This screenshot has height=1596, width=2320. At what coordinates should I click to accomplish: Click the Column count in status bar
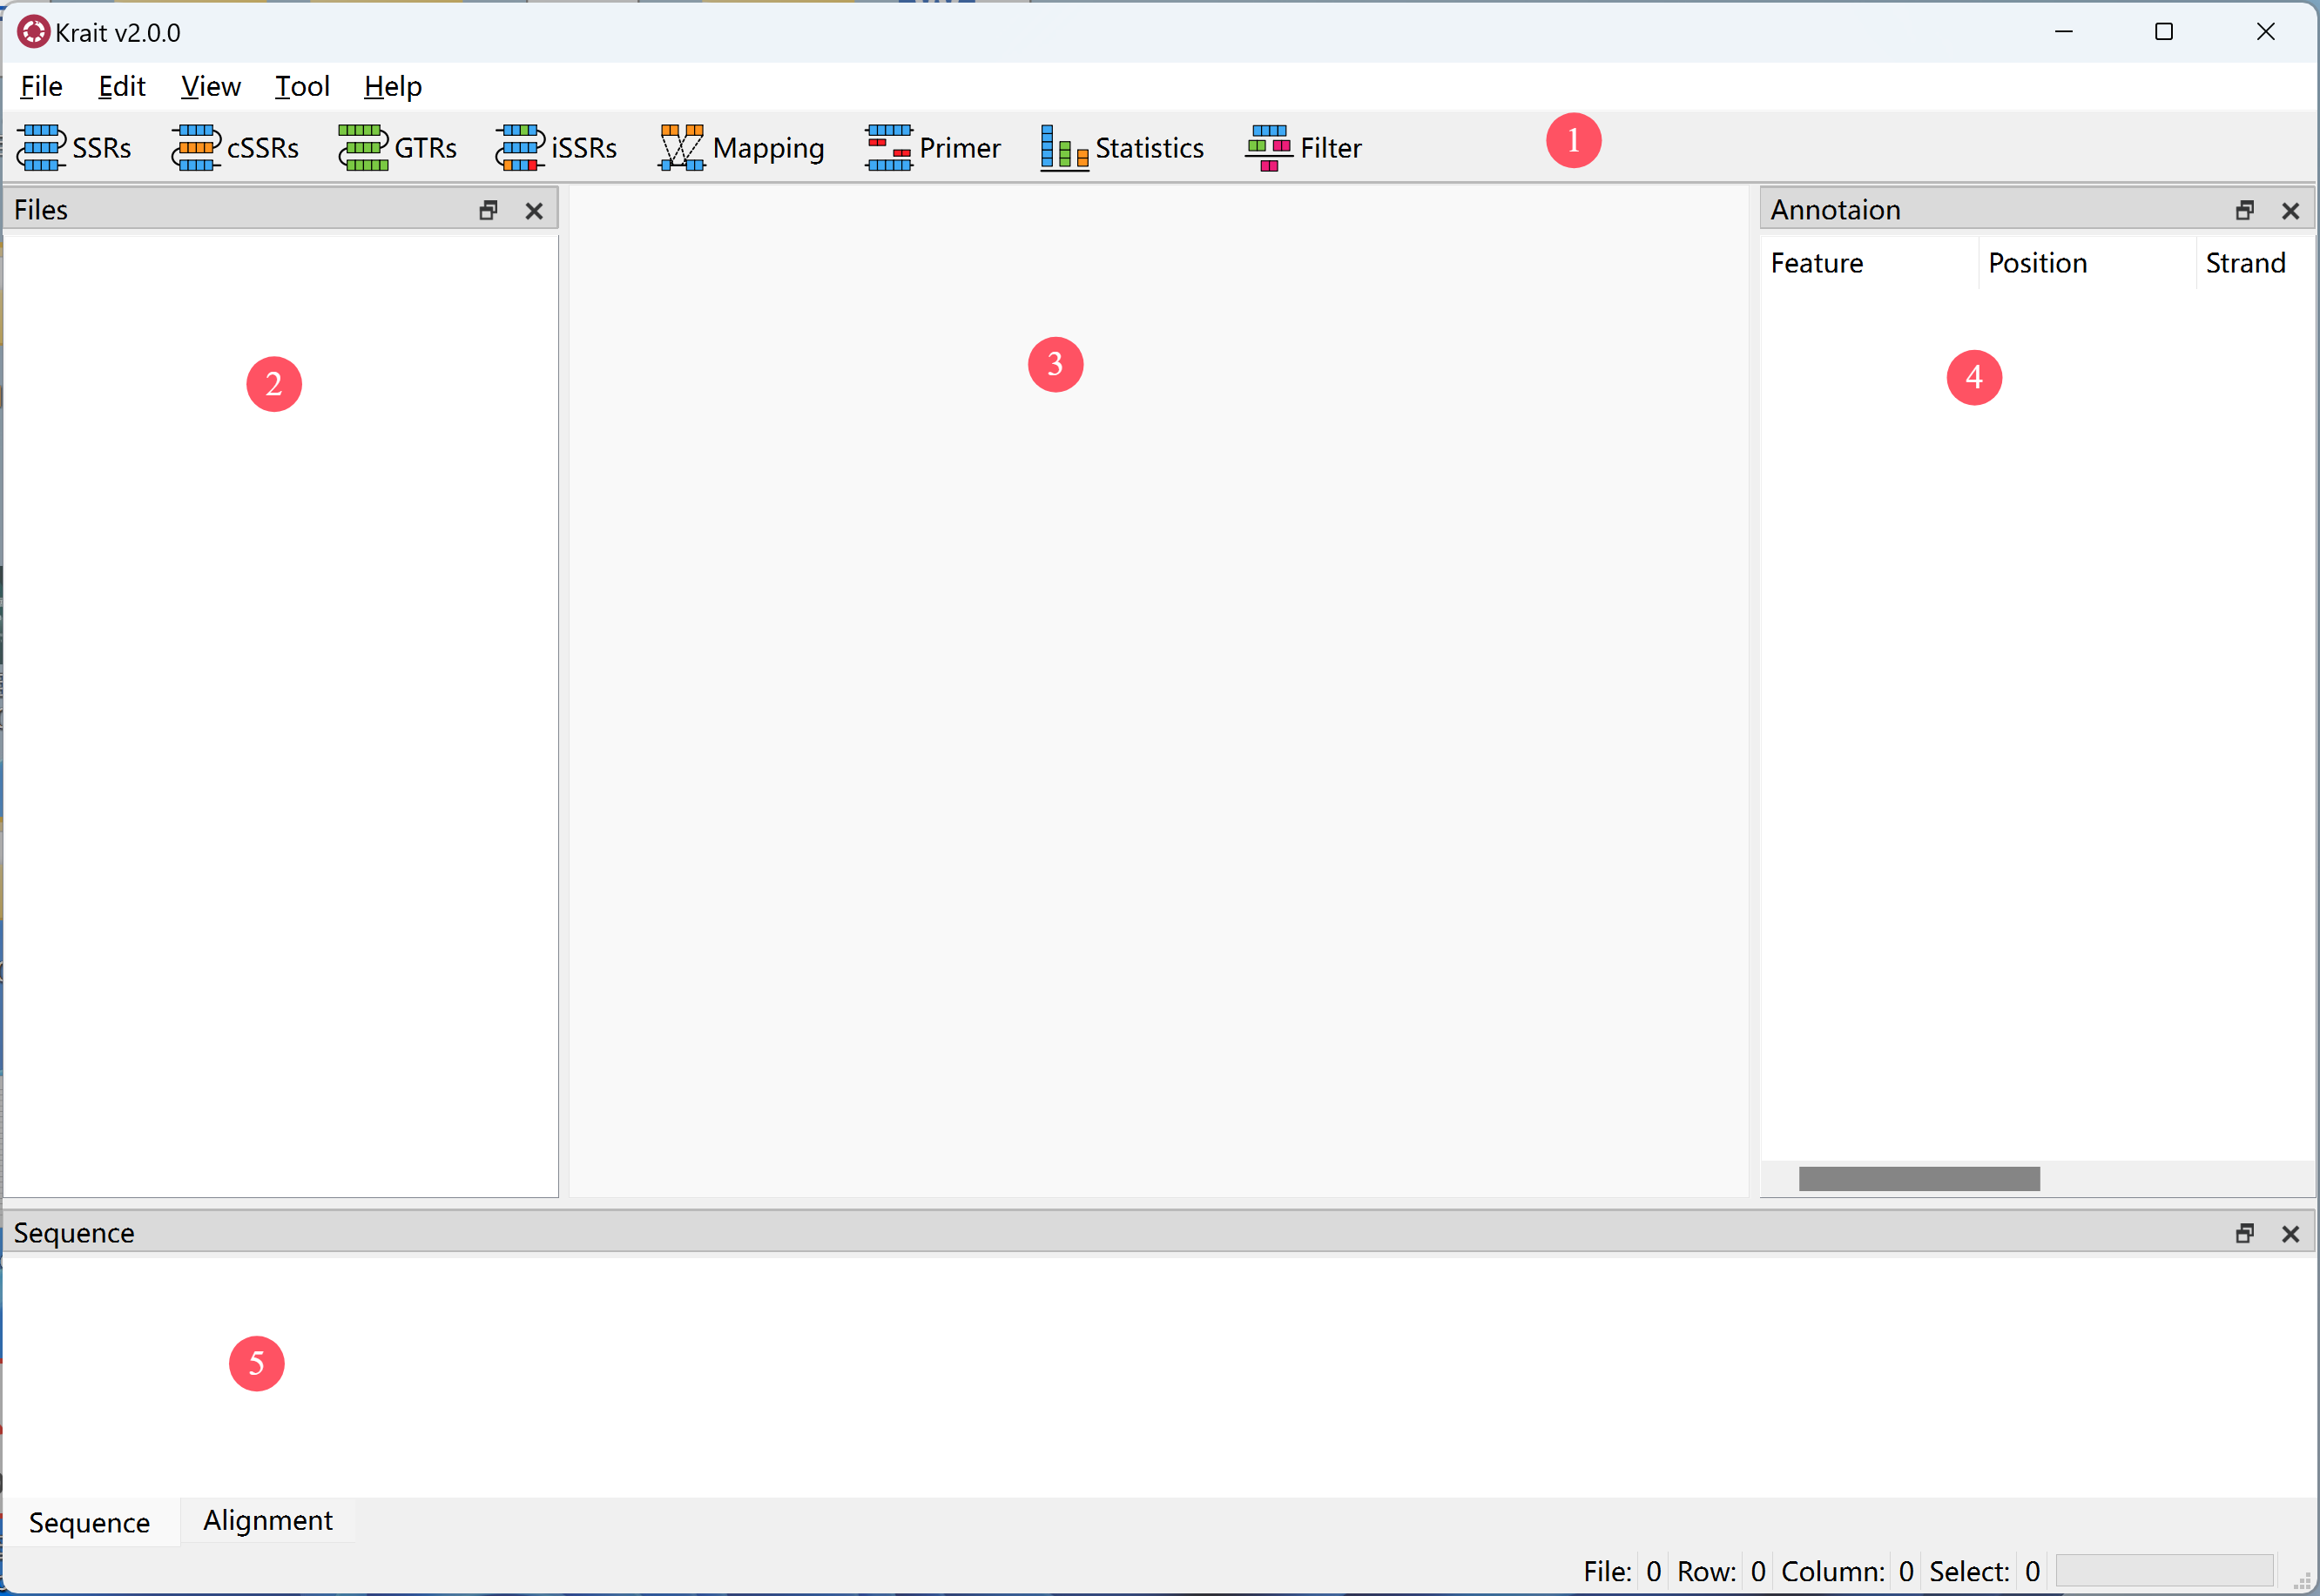(1906, 1571)
